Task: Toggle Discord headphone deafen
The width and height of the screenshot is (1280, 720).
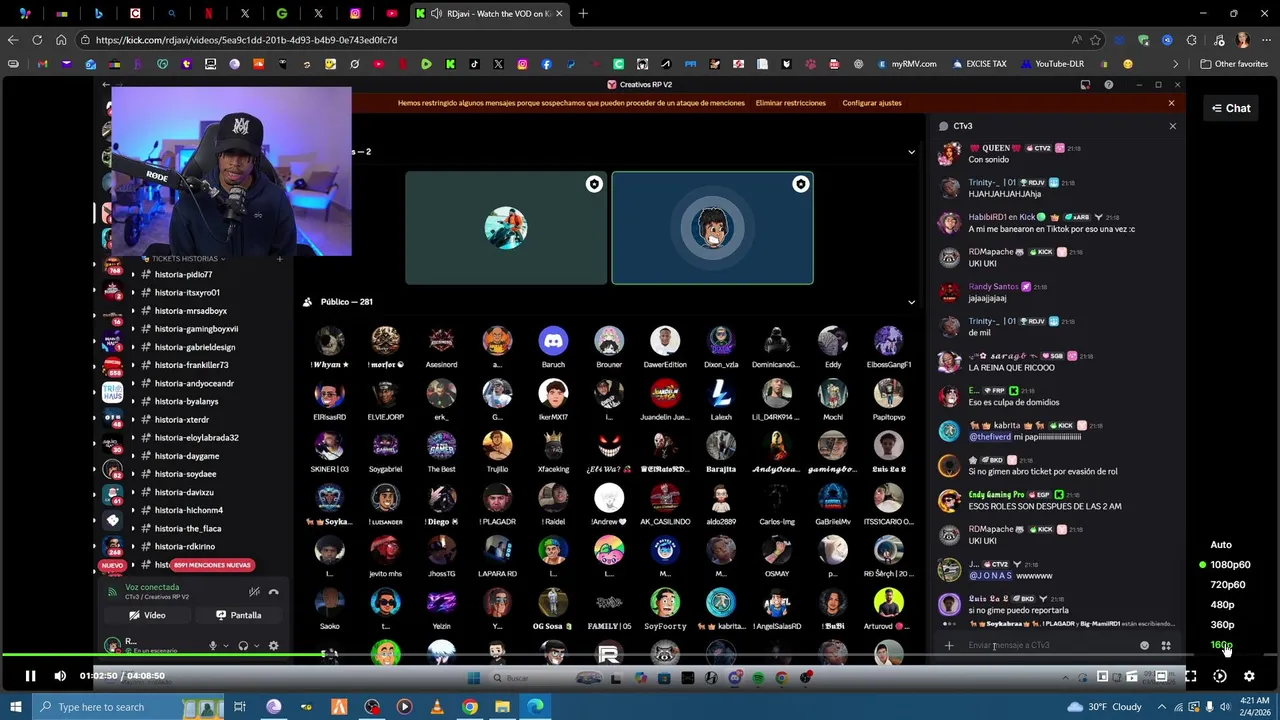Action: tap(243, 646)
